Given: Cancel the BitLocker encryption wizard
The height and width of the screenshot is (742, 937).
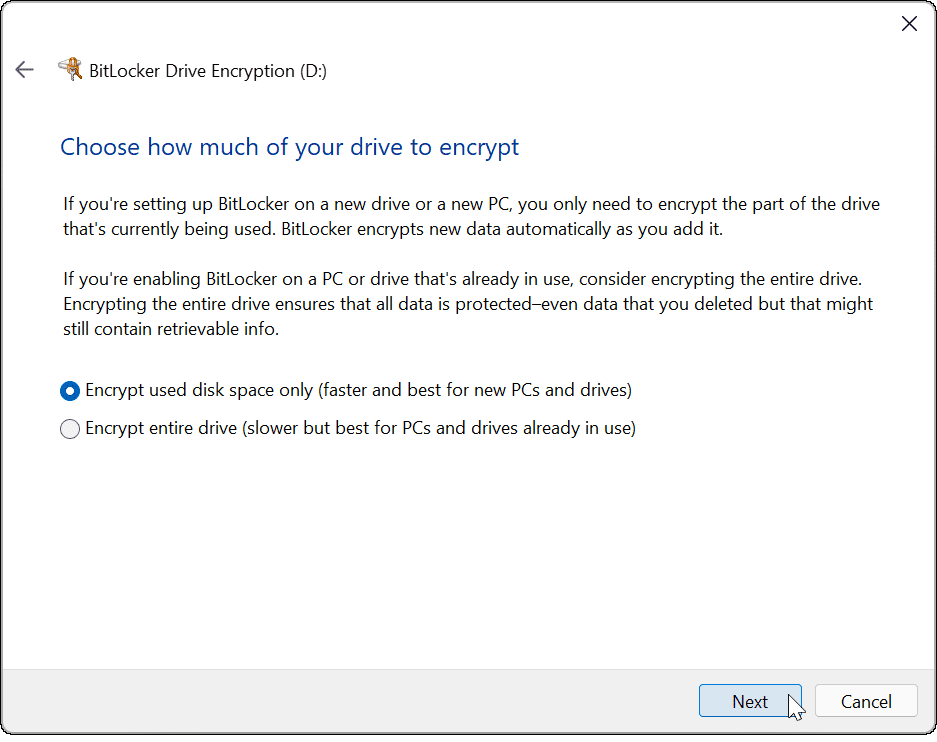Looking at the screenshot, I should click(866, 701).
